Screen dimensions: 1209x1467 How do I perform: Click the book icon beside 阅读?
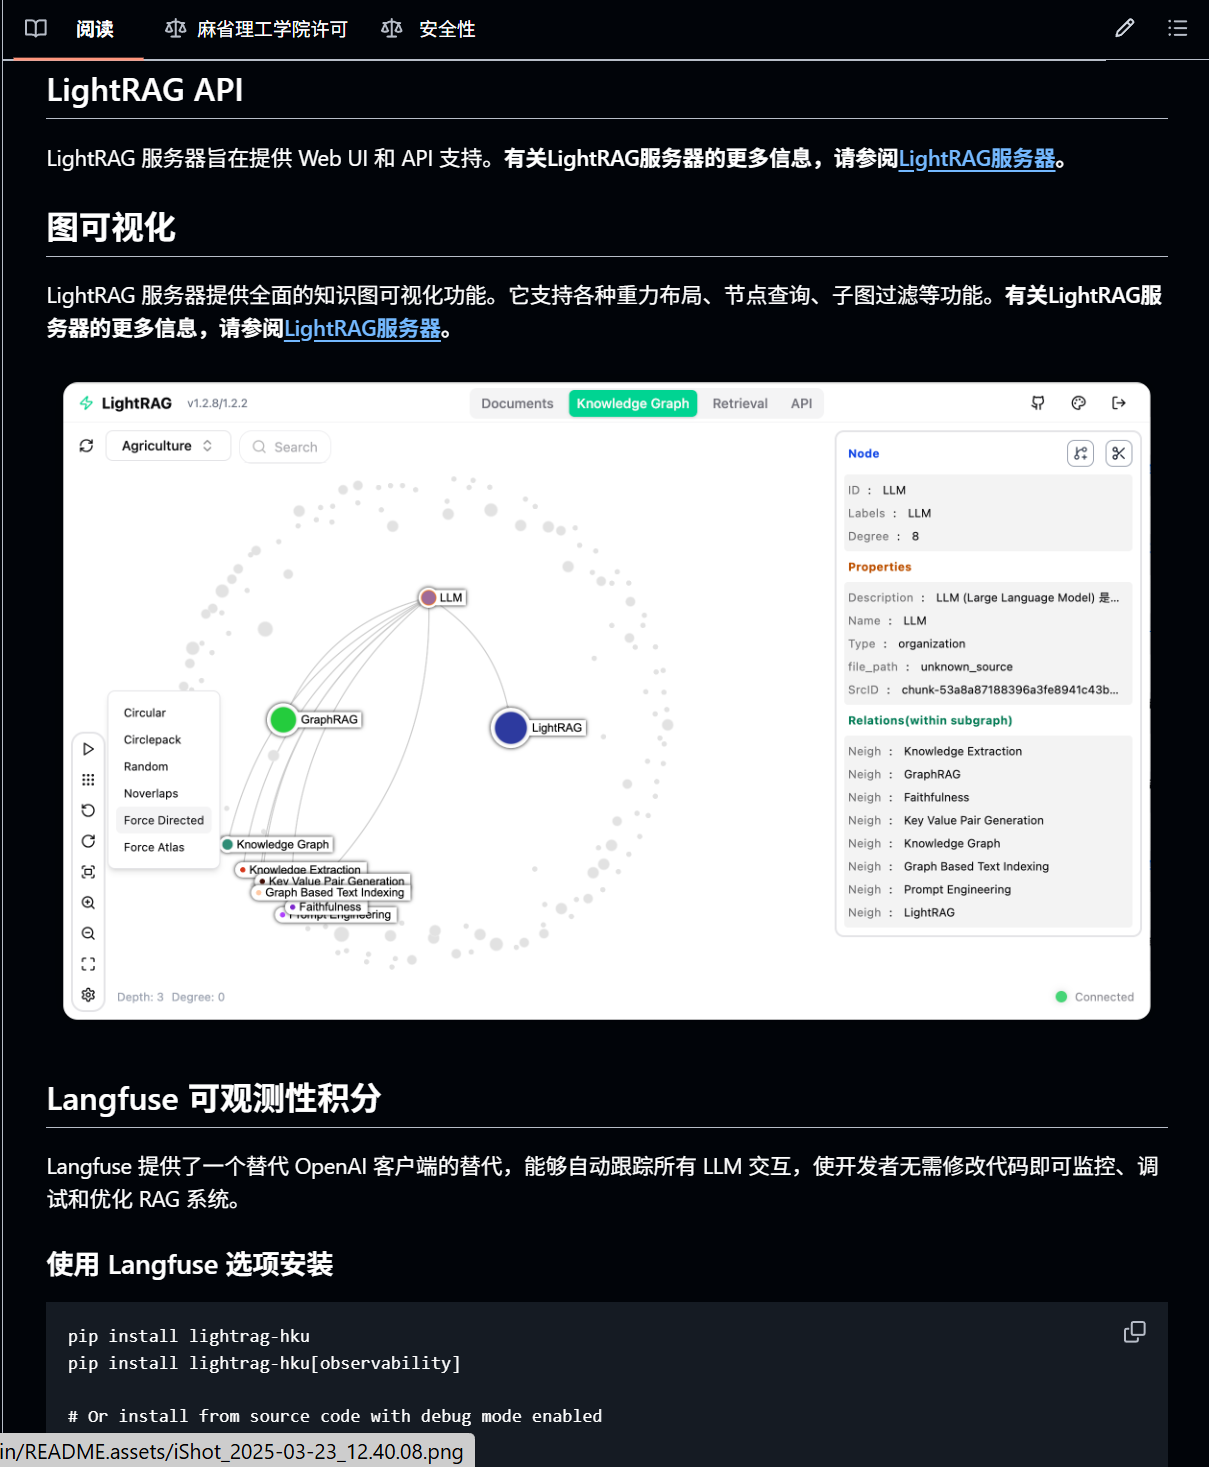[x=36, y=29]
